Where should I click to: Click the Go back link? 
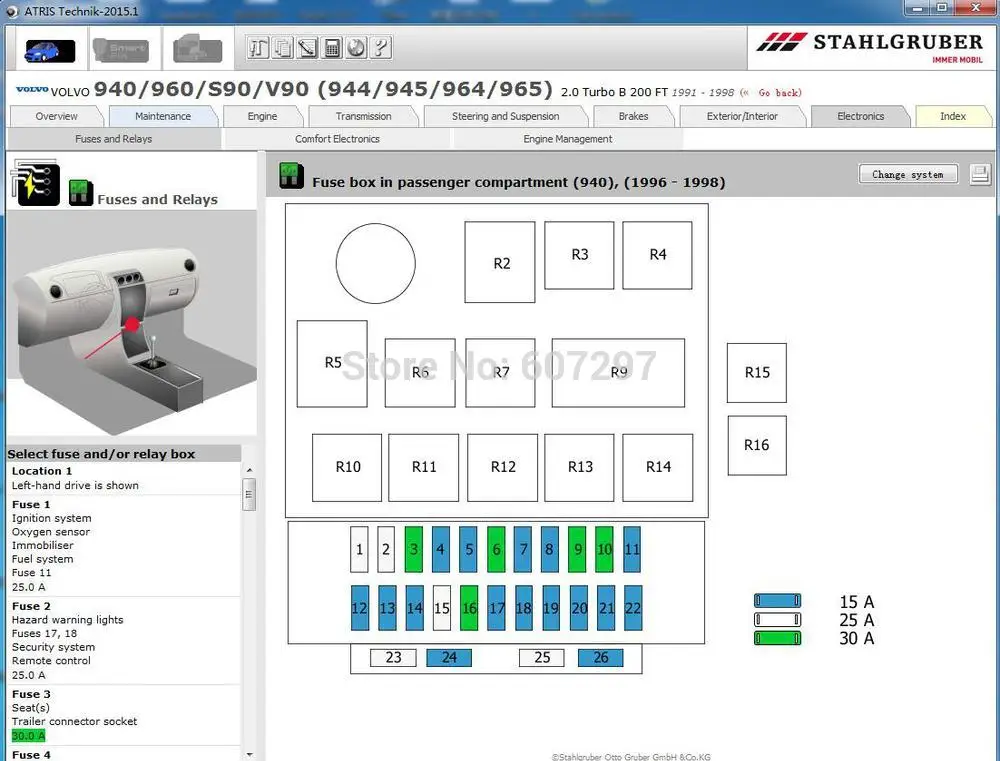coord(779,92)
